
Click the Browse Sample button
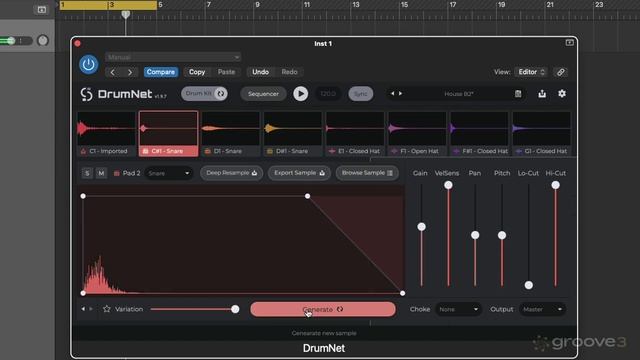367,173
